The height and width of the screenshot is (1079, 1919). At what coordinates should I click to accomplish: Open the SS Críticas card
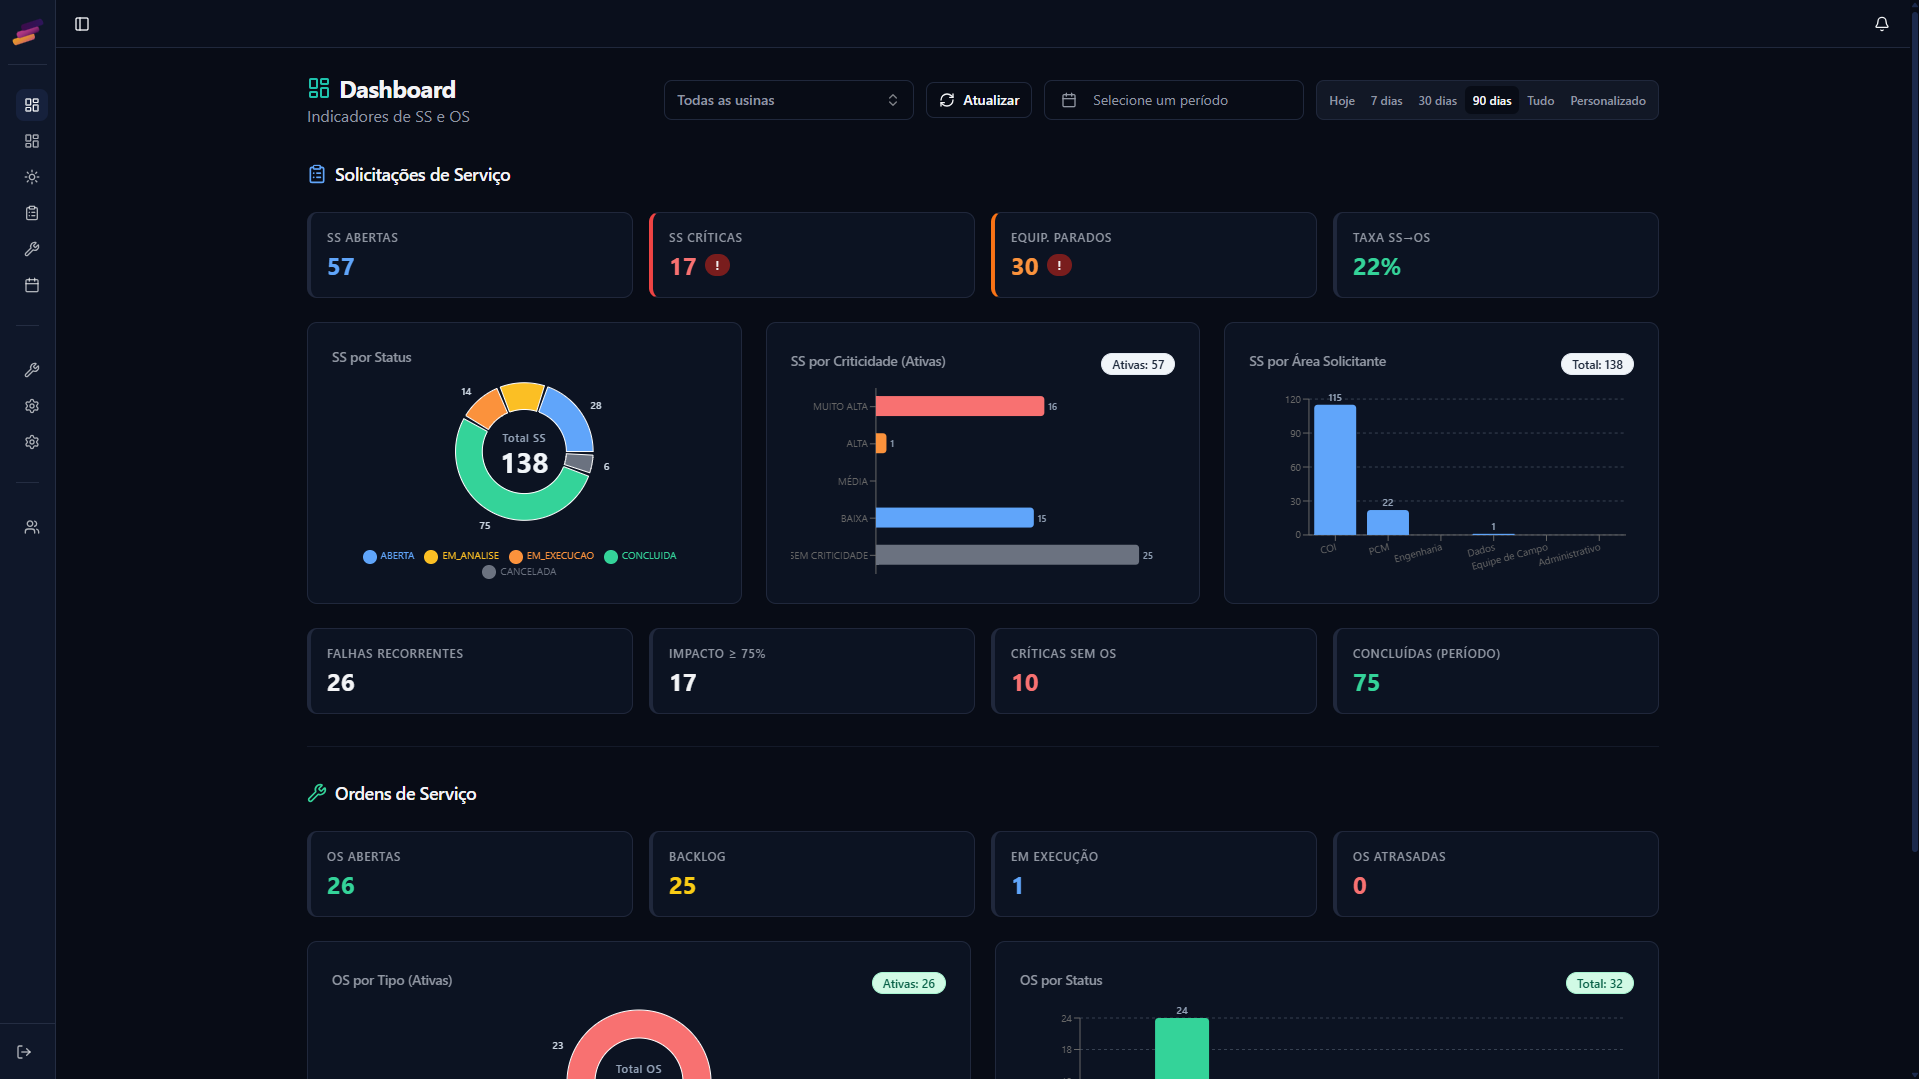[x=812, y=255]
